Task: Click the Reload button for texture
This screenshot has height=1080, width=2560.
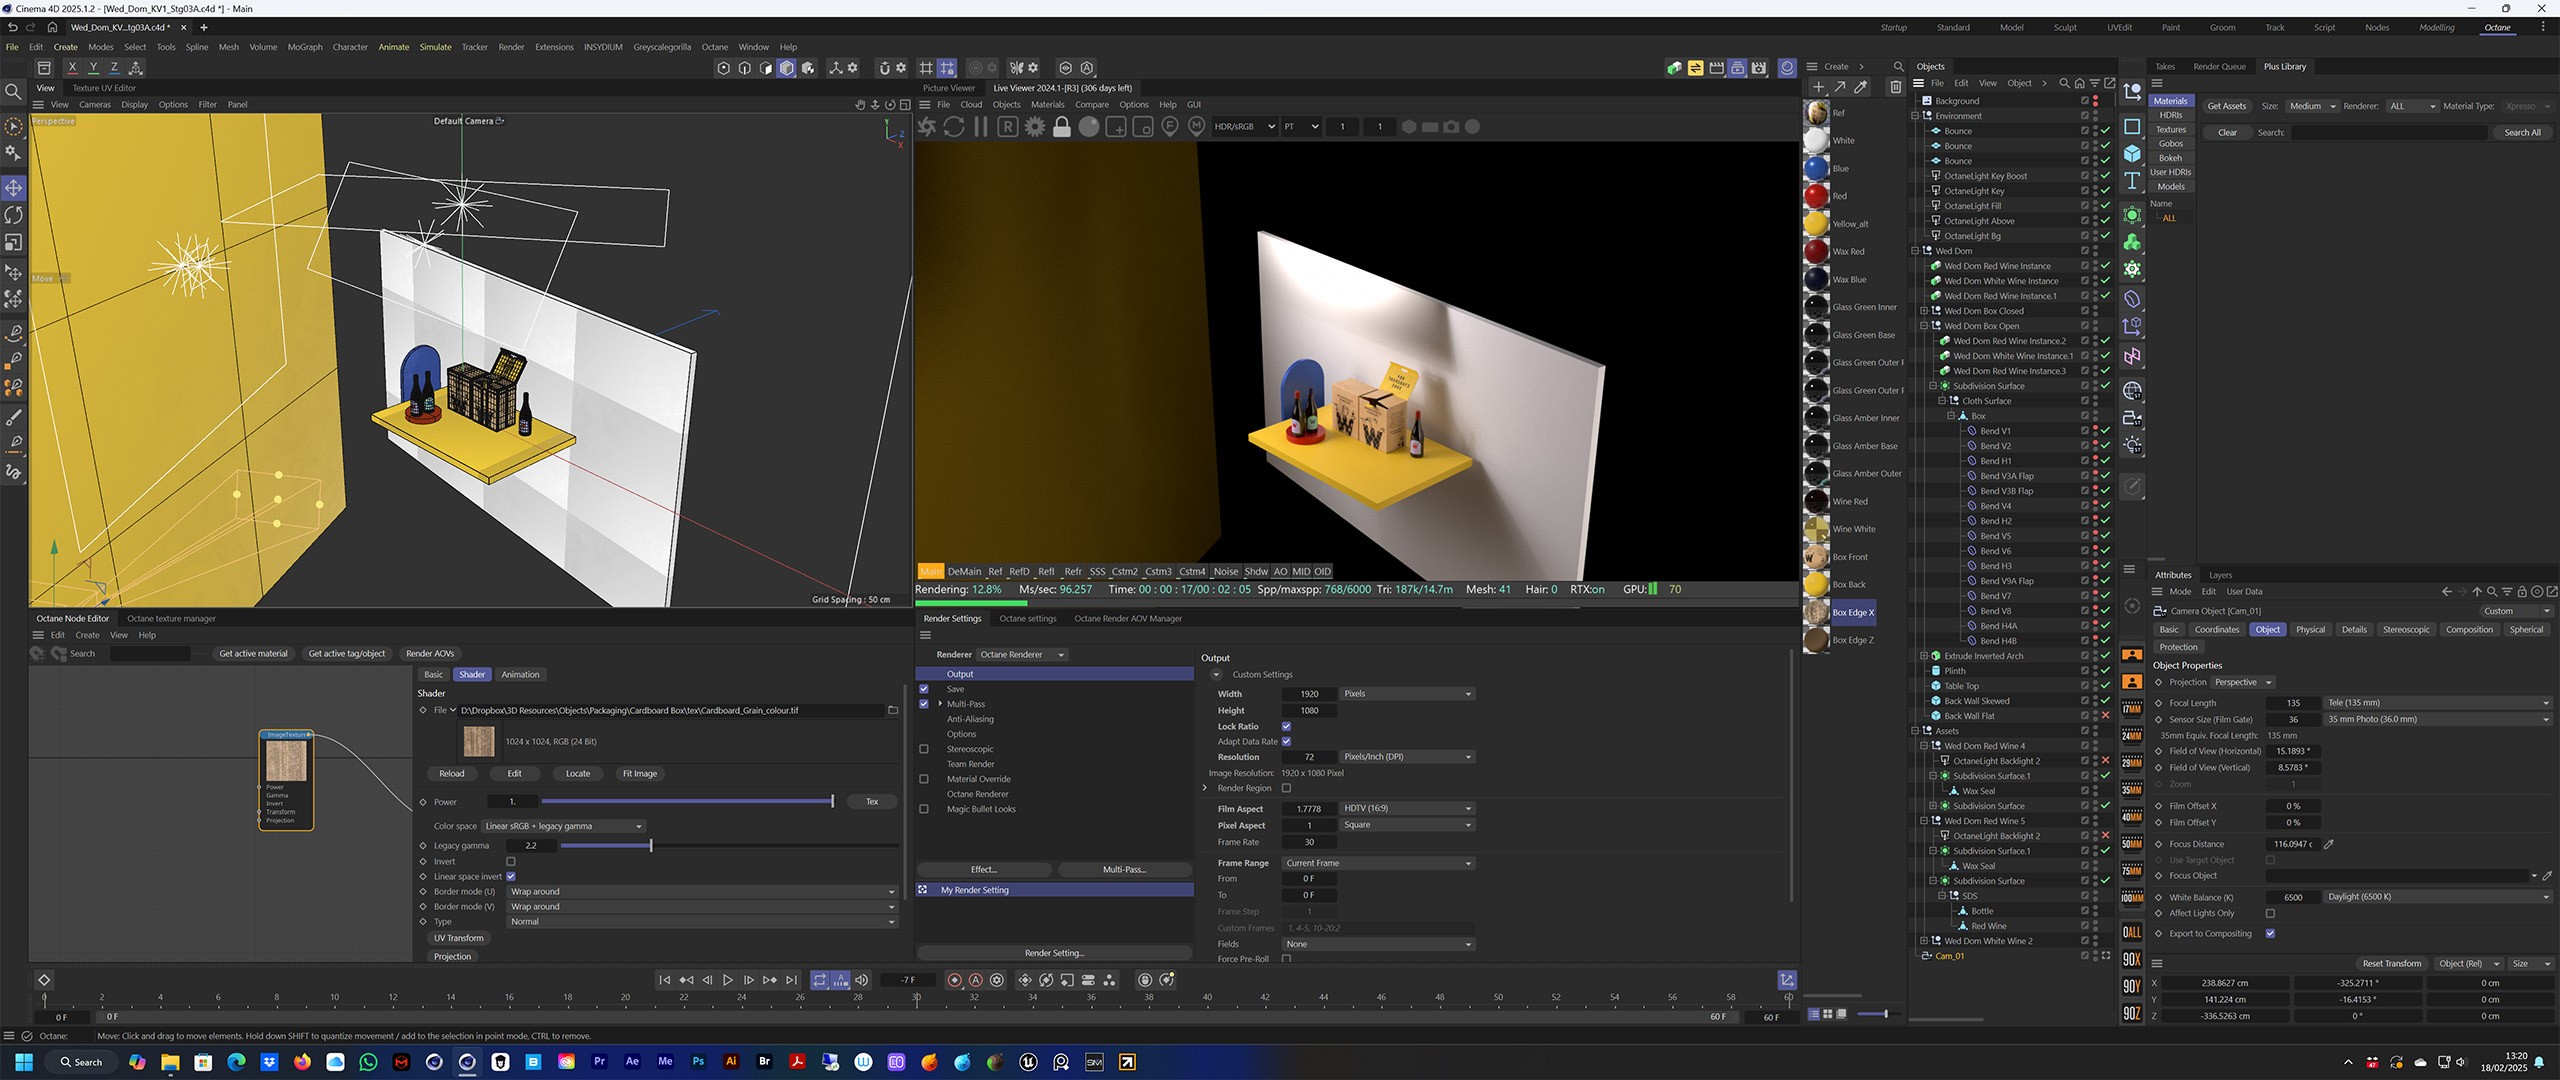Action: (451, 773)
